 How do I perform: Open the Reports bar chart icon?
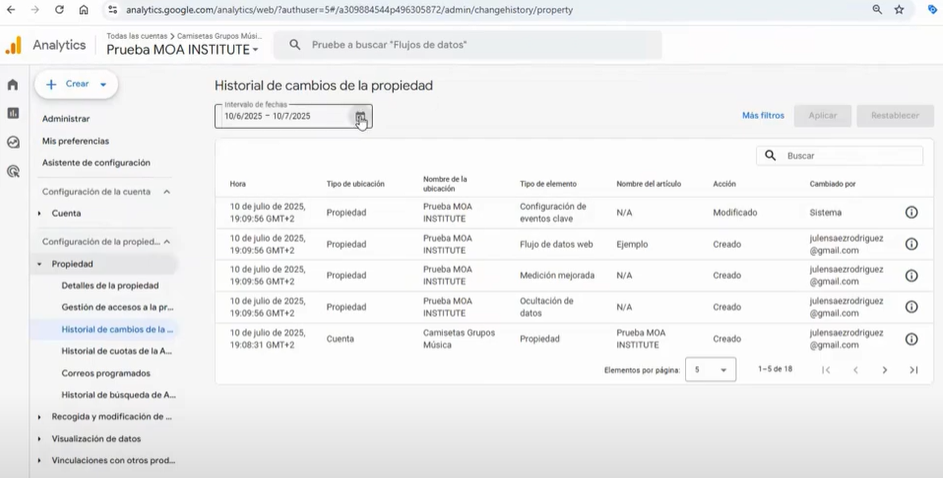(13, 113)
